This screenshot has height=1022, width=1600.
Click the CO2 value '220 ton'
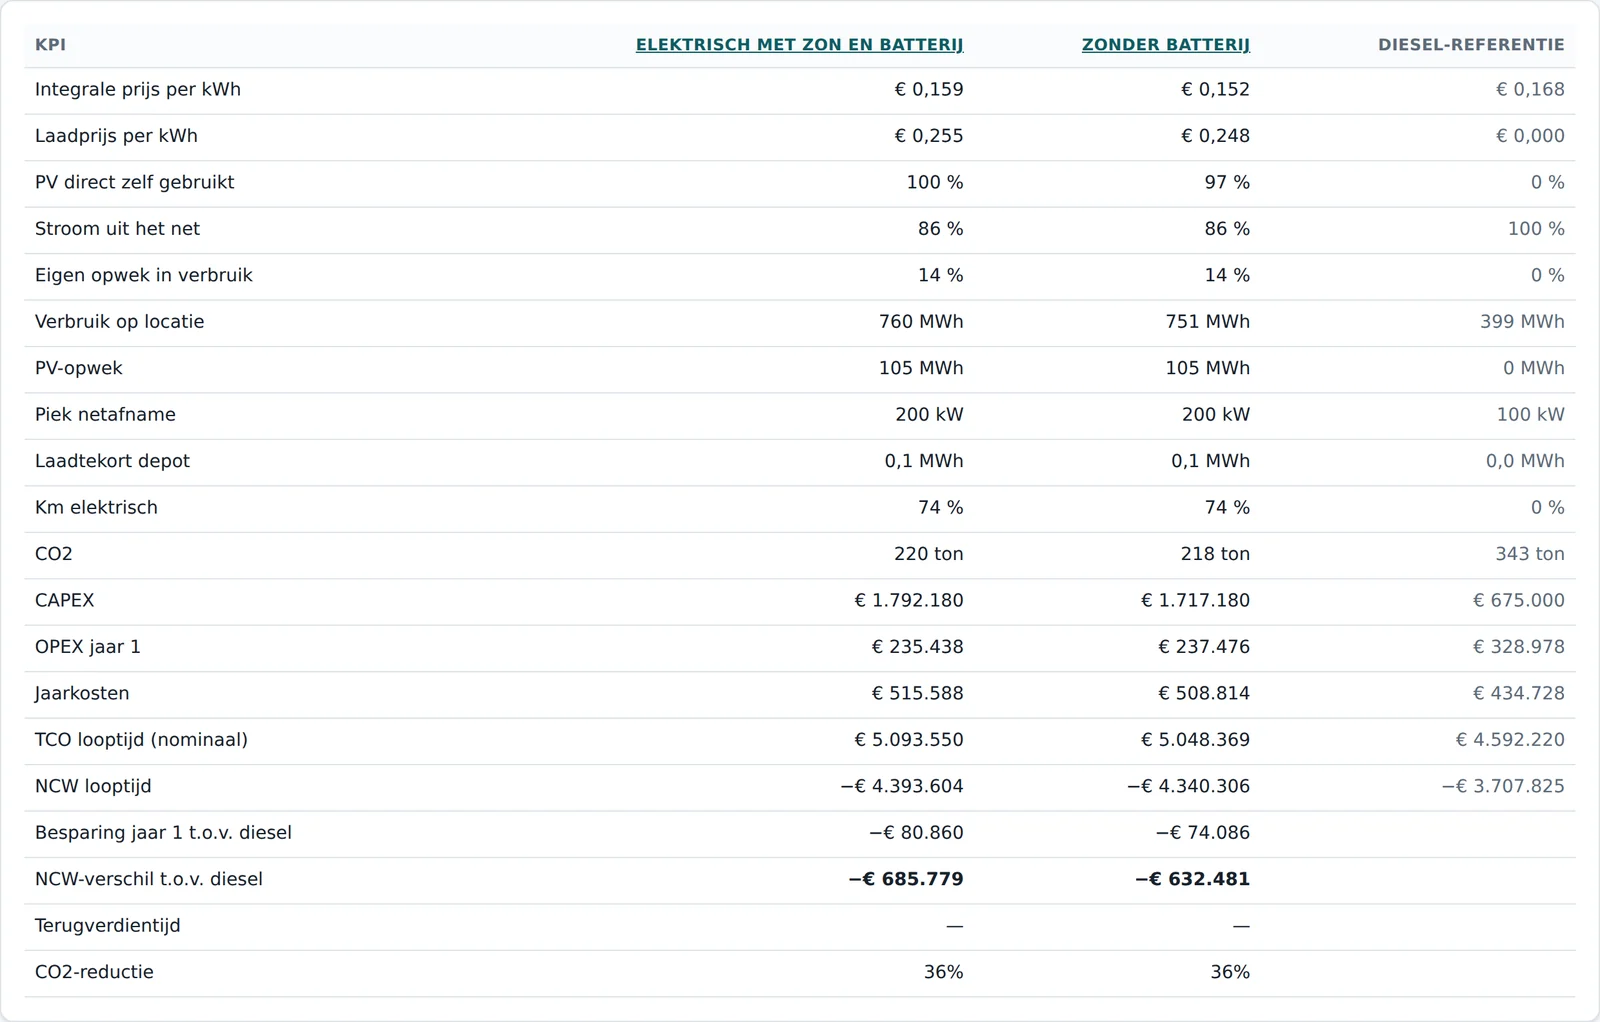coord(929,555)
